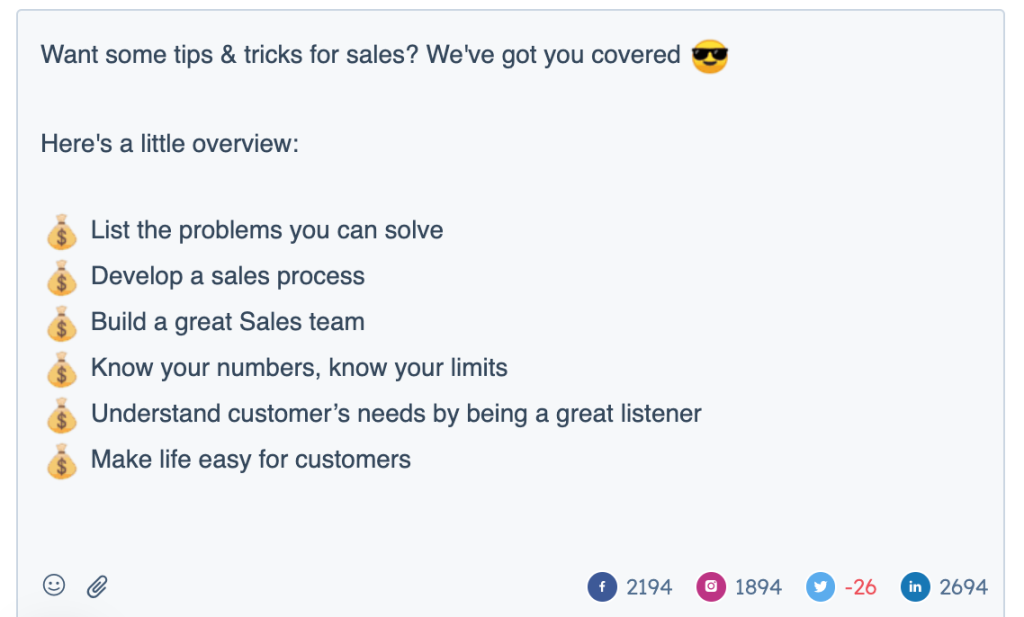Click the LinkedIn 2694 remaining count
This screenshot has width=1024, height=617.
click(x=963, y=587)
